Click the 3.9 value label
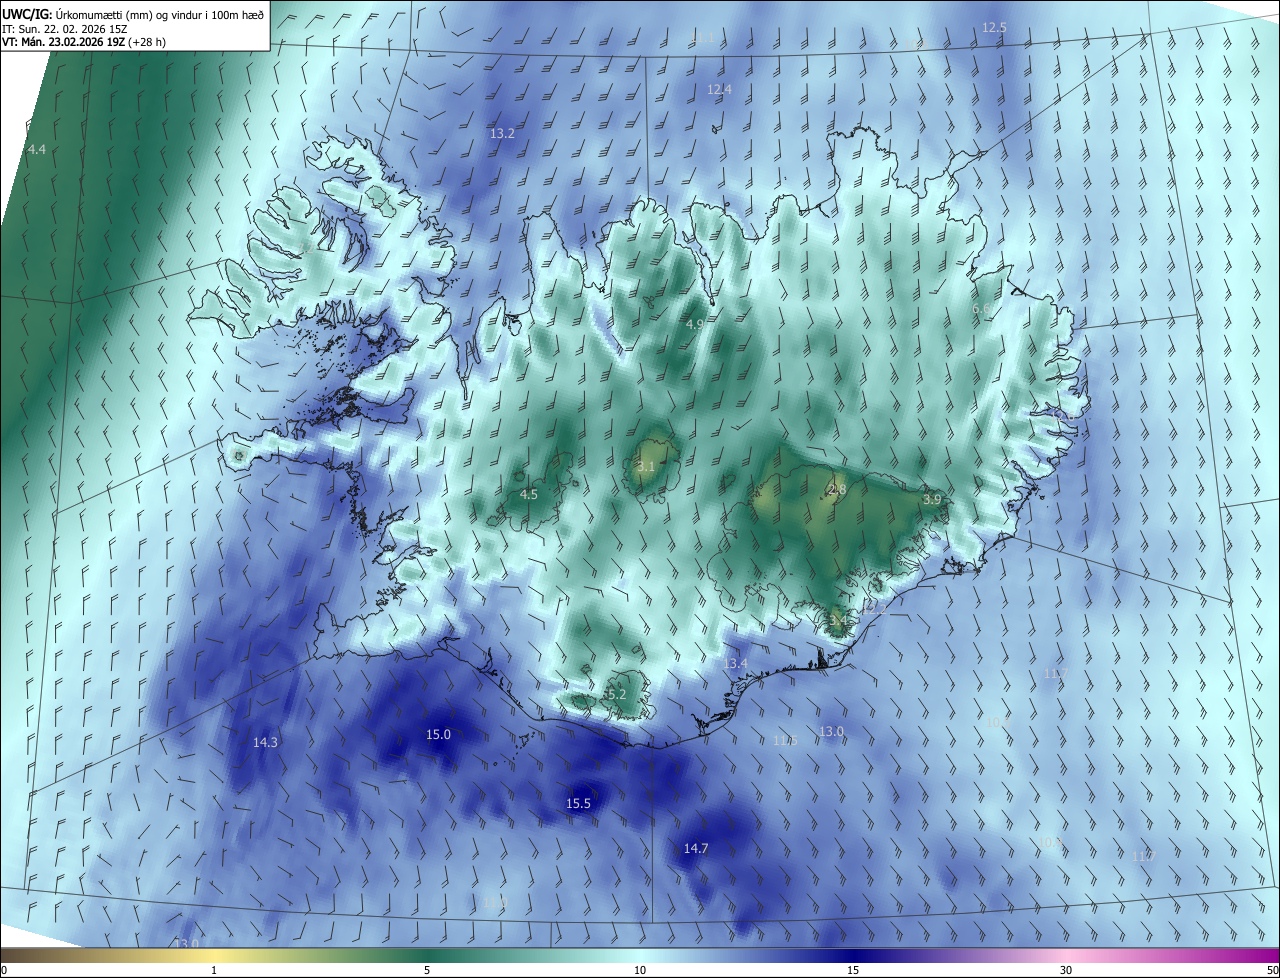The image size is (1280, 978). pyautogui.click(x=932, y=498)
